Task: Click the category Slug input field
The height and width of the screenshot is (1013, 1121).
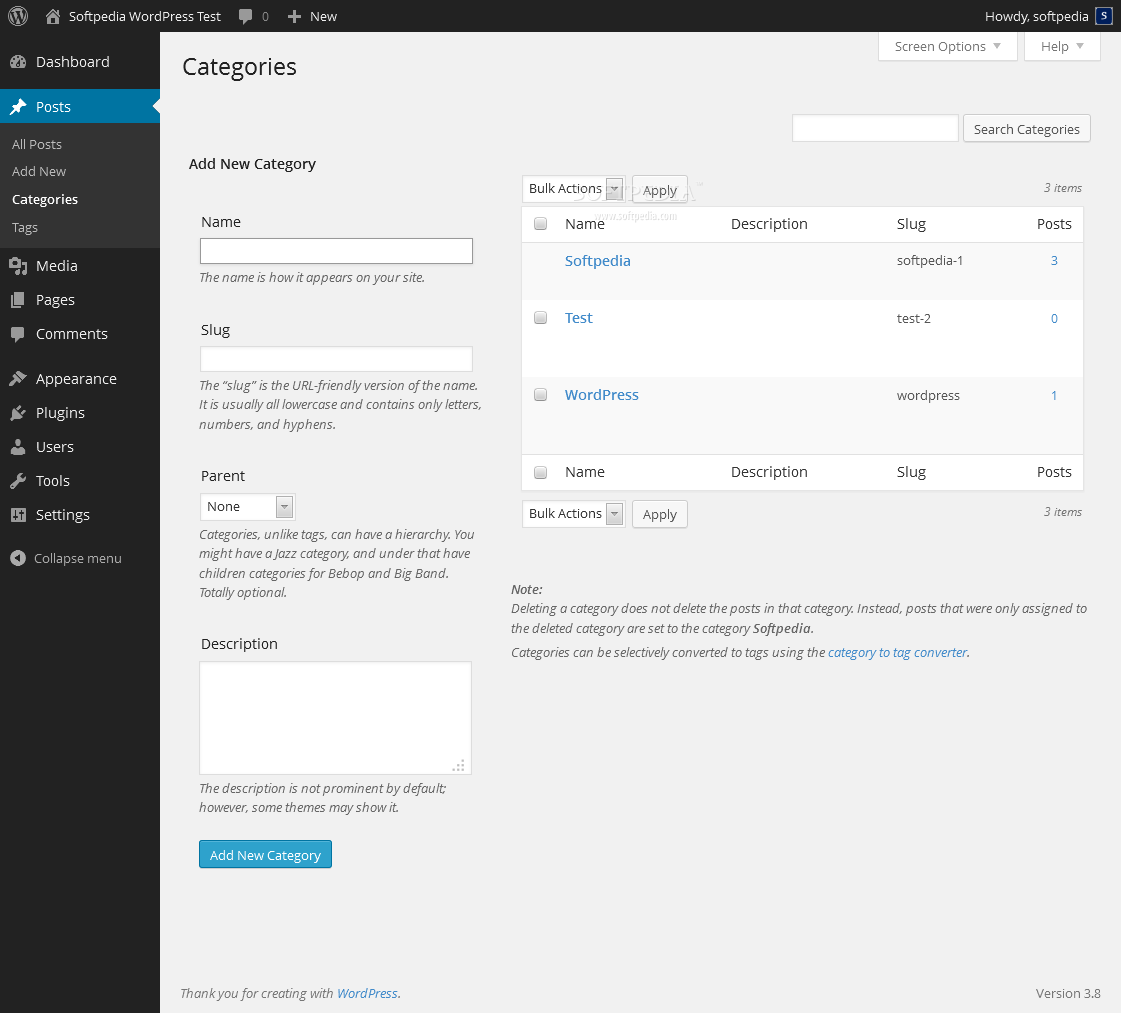Action: click(336, 359)
